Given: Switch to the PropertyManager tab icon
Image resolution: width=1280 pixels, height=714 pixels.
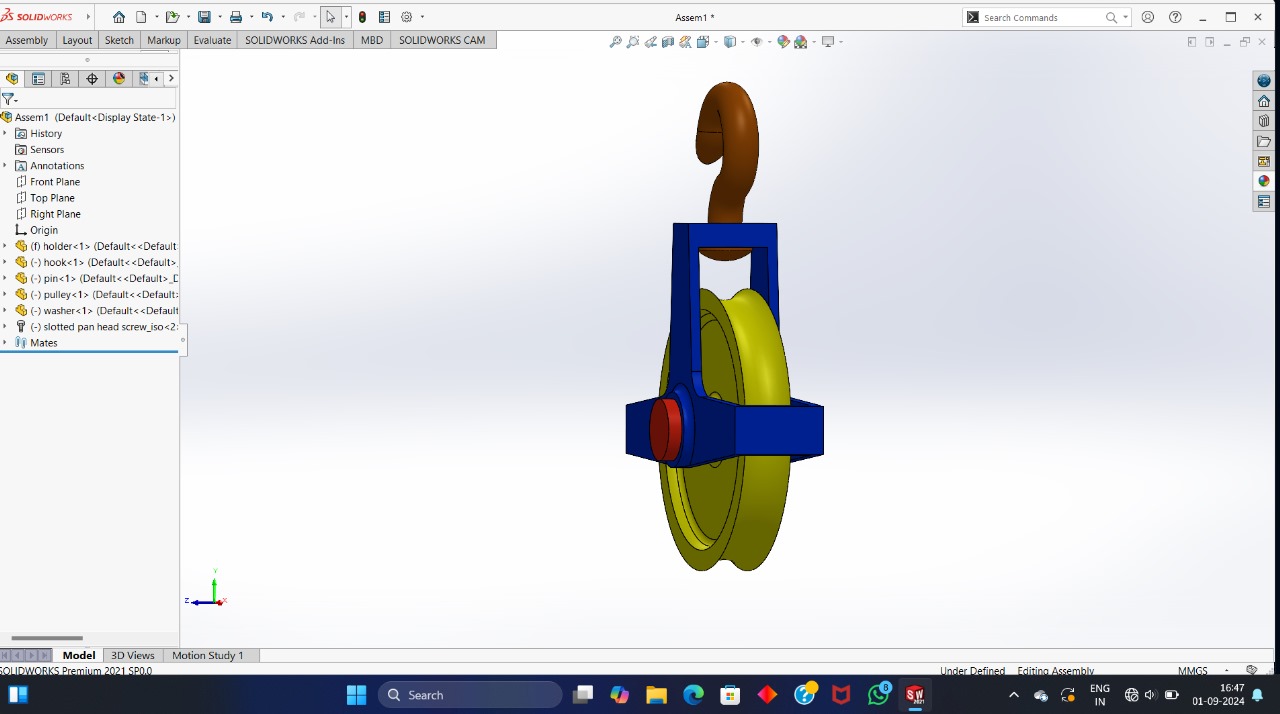Looking at the screenshot, I should (38, 78).
